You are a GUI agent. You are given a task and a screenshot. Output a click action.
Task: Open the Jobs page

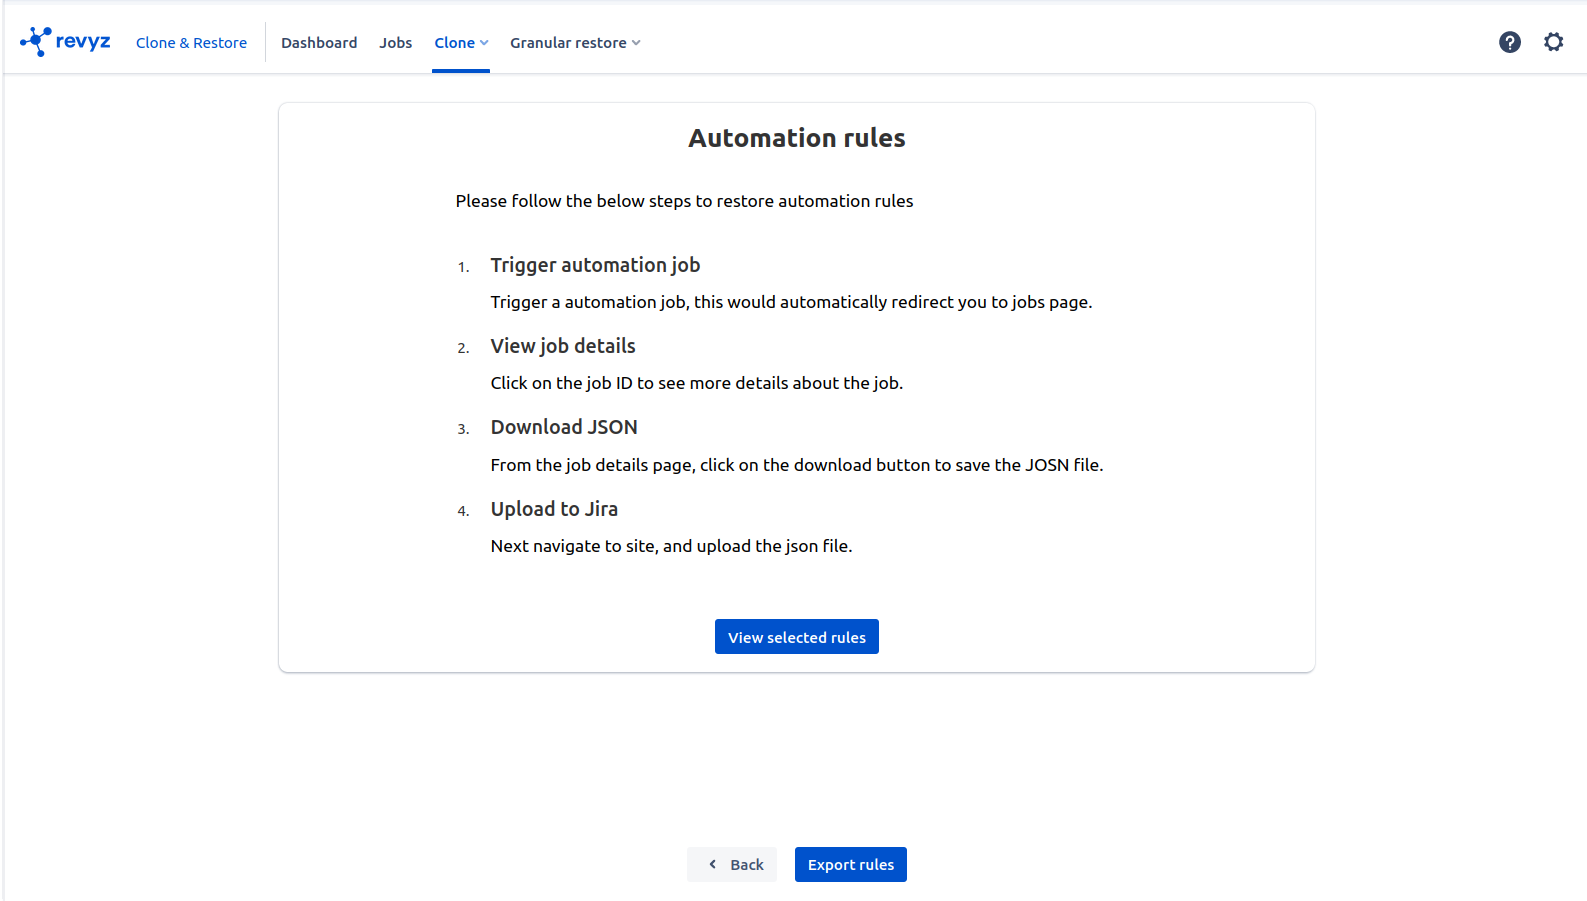[x=395, y=43]
